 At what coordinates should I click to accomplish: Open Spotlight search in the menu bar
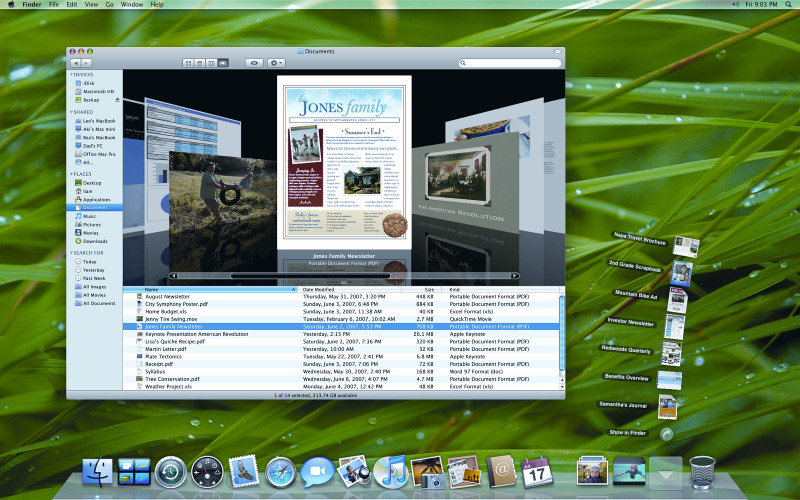(788, 4)
